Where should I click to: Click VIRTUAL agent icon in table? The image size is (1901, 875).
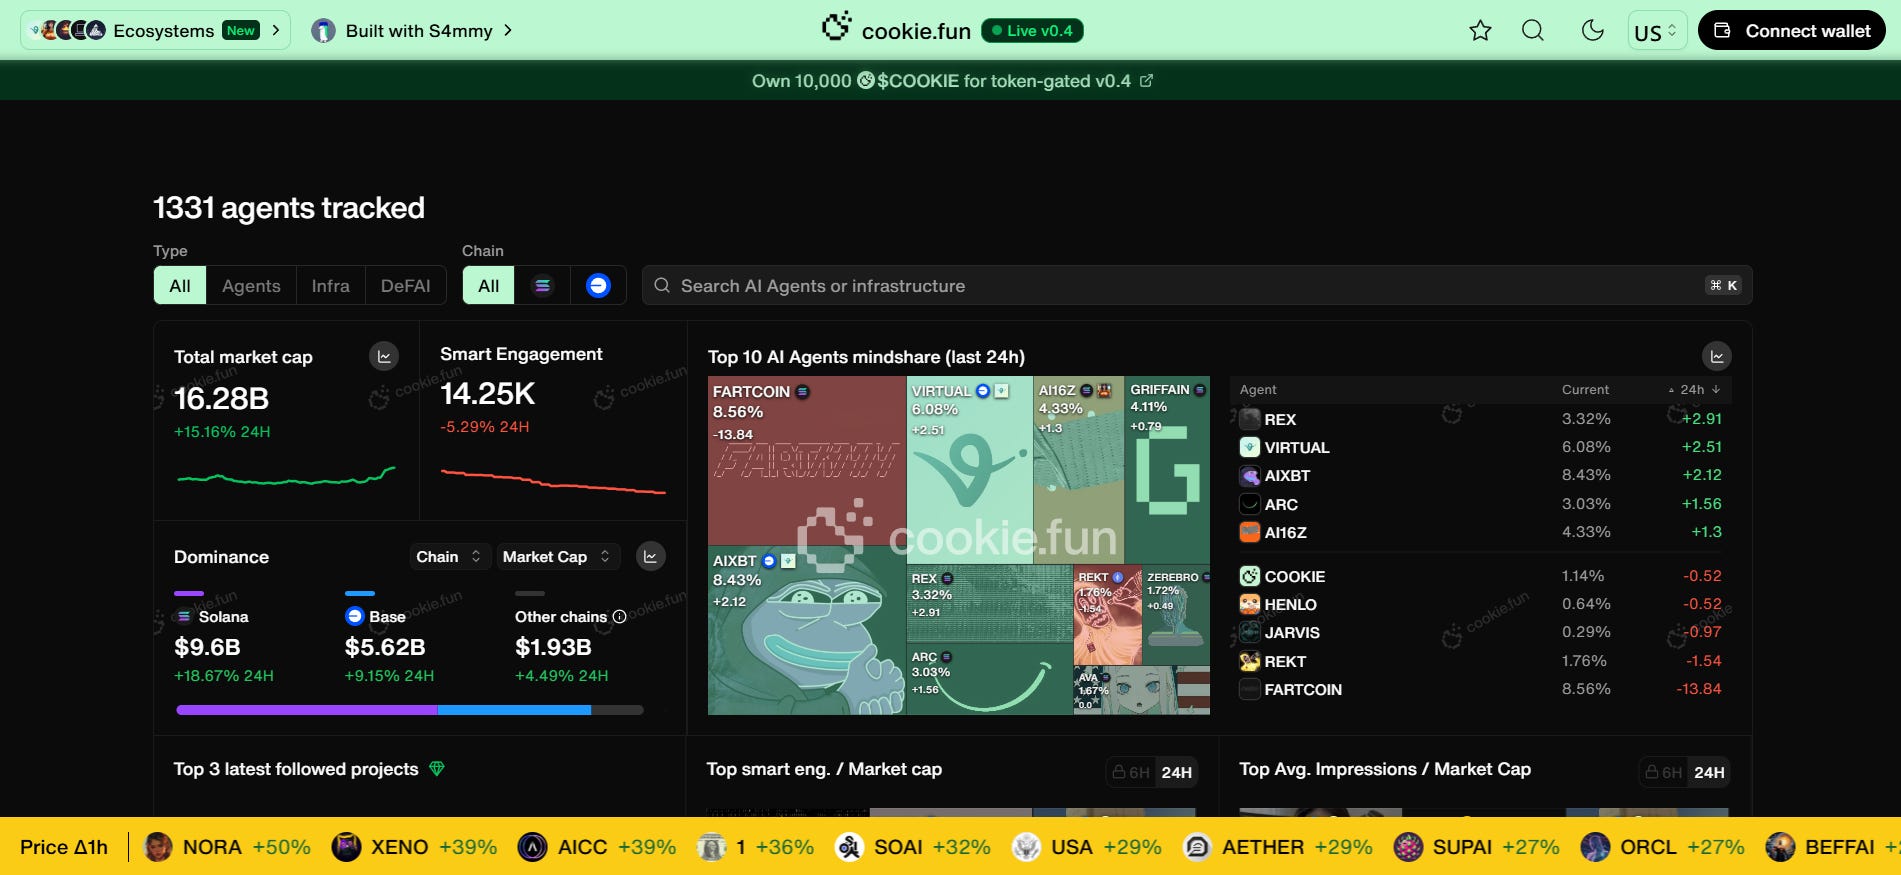[1249, 447]
